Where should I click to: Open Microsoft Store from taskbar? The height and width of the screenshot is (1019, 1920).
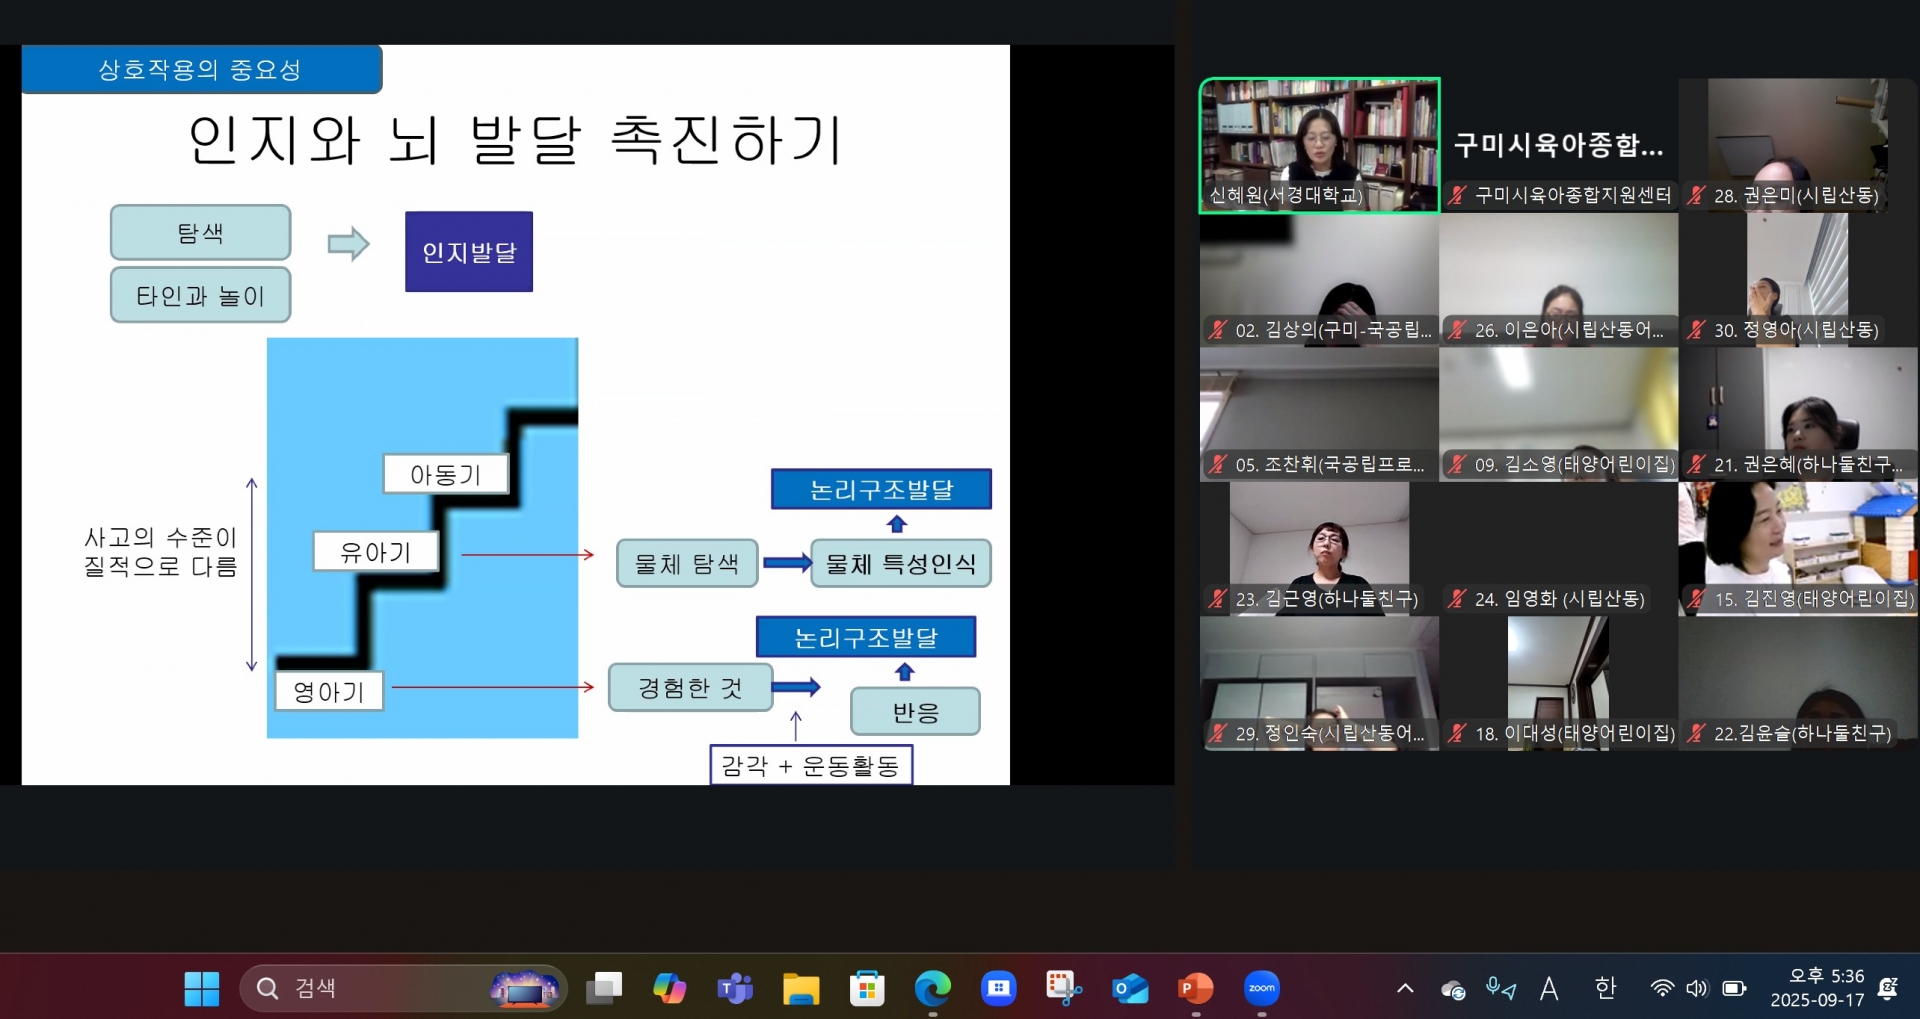pyautogui.click(x=867, y=988)
